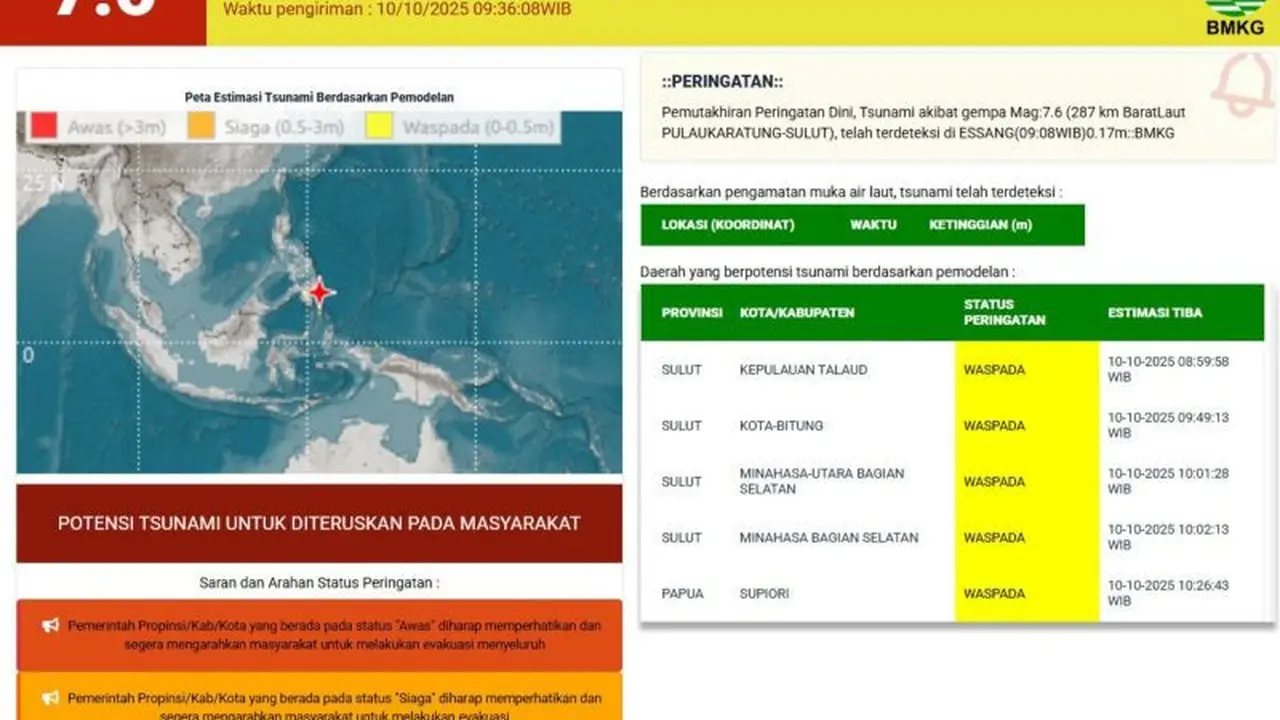
Task: Click the PROVINSI column header
Action: point(692,313)
